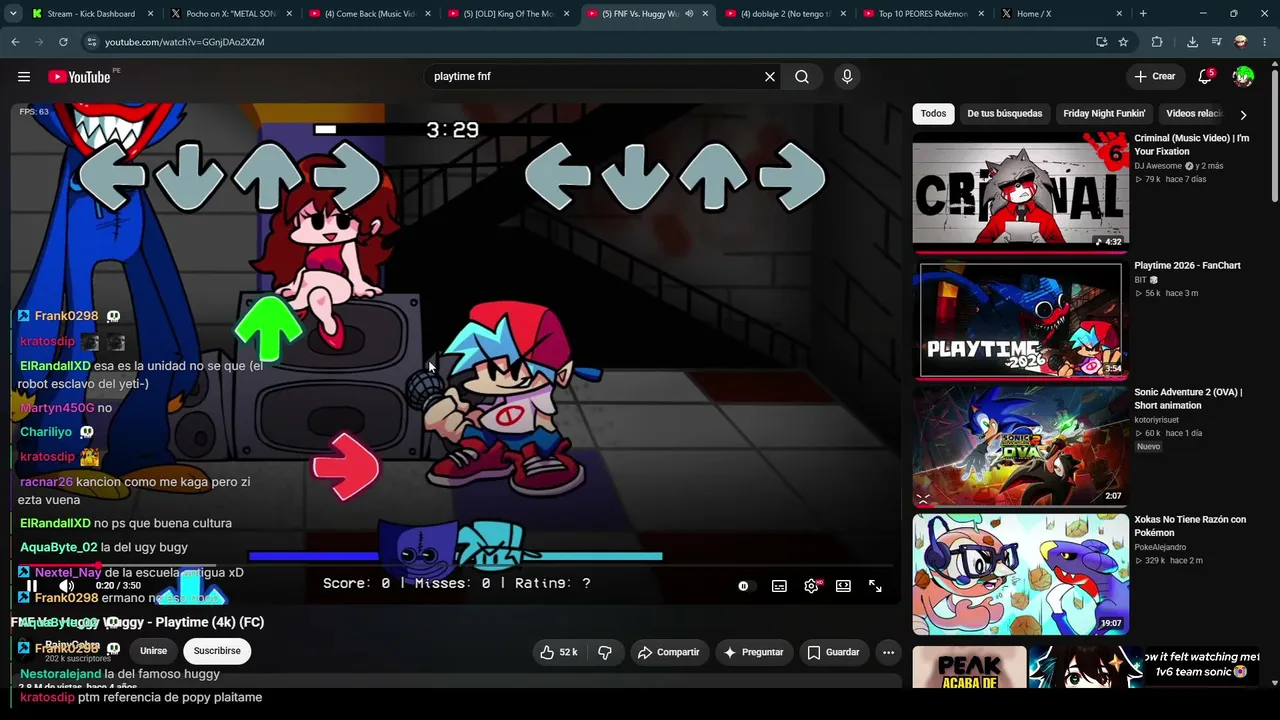The width and height of the screenshot is (1280, 720).
Task: Pause the video playback
Action: pos(32,586)
